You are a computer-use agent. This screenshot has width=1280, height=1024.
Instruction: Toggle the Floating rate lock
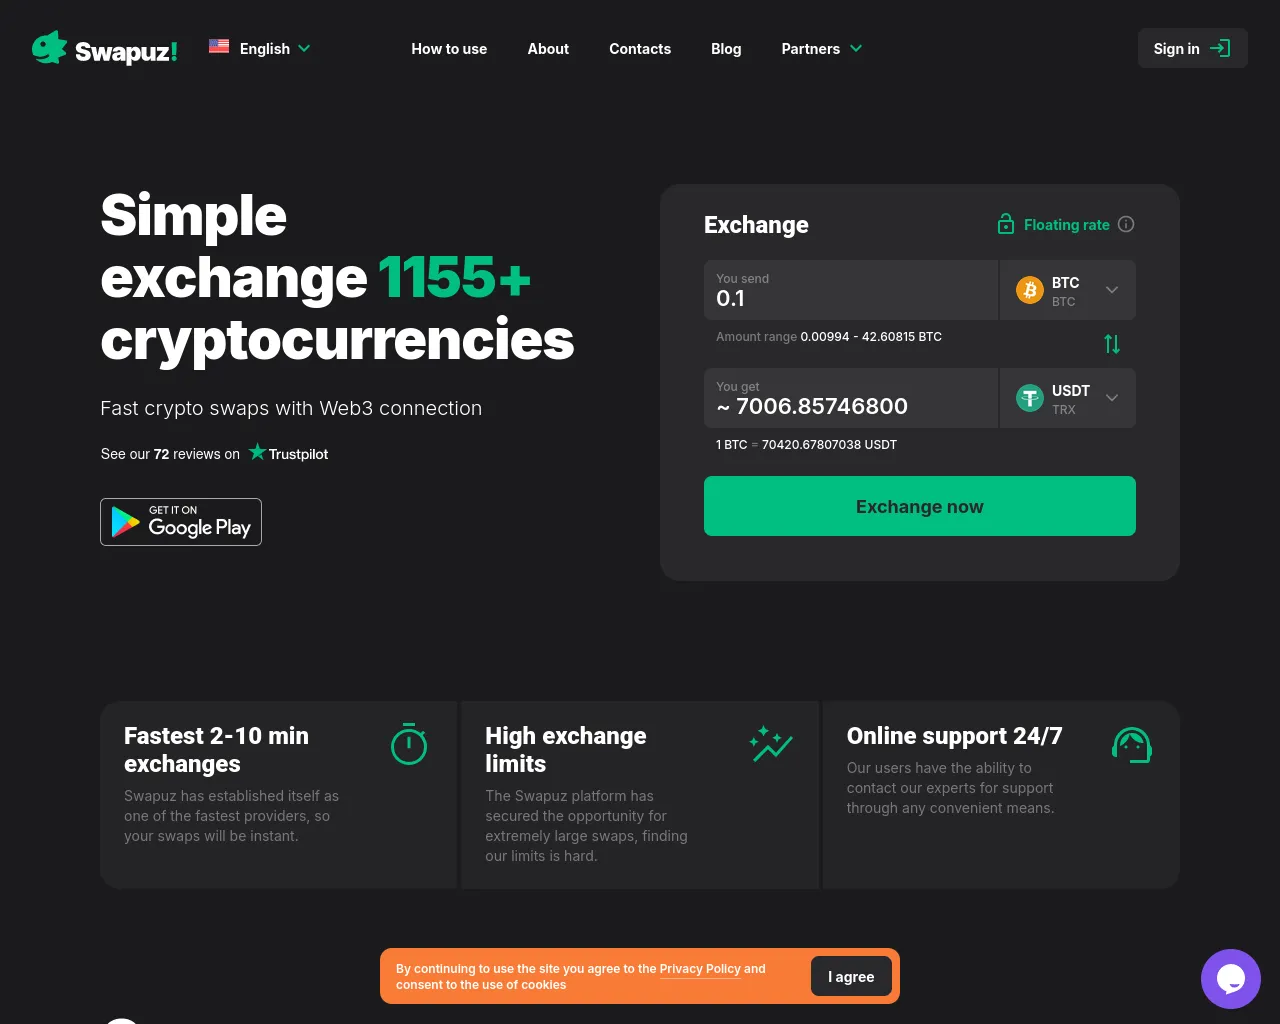coord(1006,224)
